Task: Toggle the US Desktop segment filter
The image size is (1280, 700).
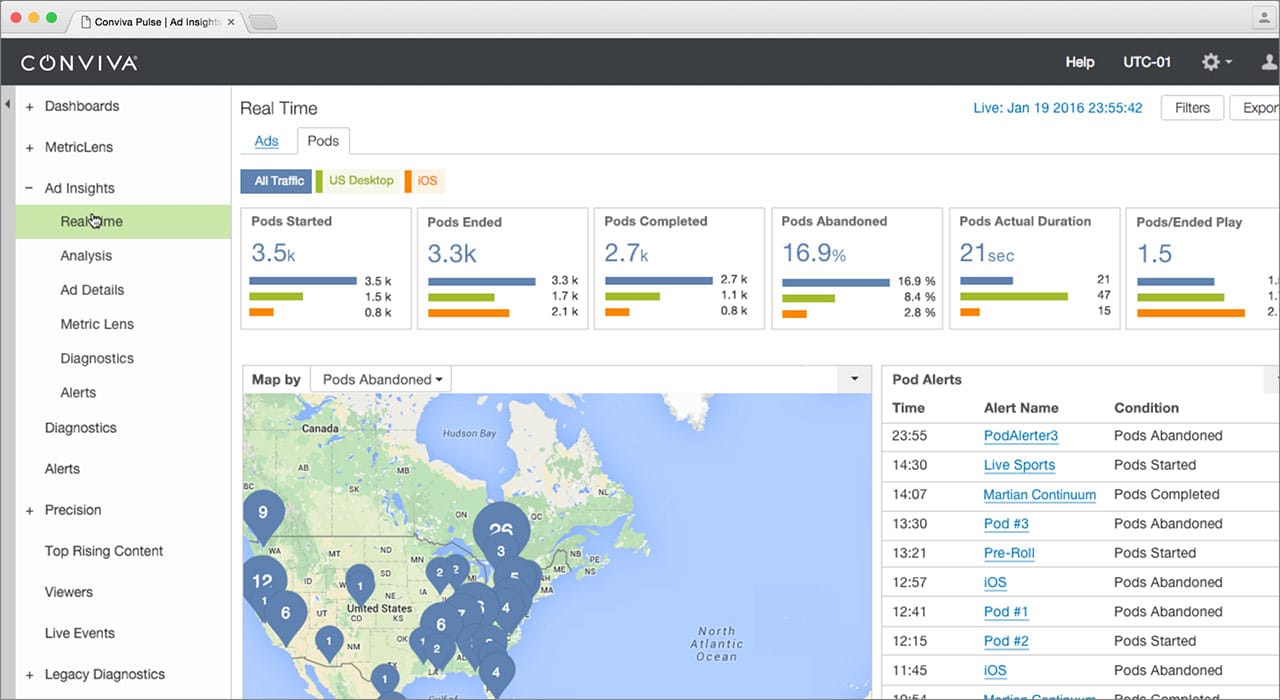Action: [357, 181]
